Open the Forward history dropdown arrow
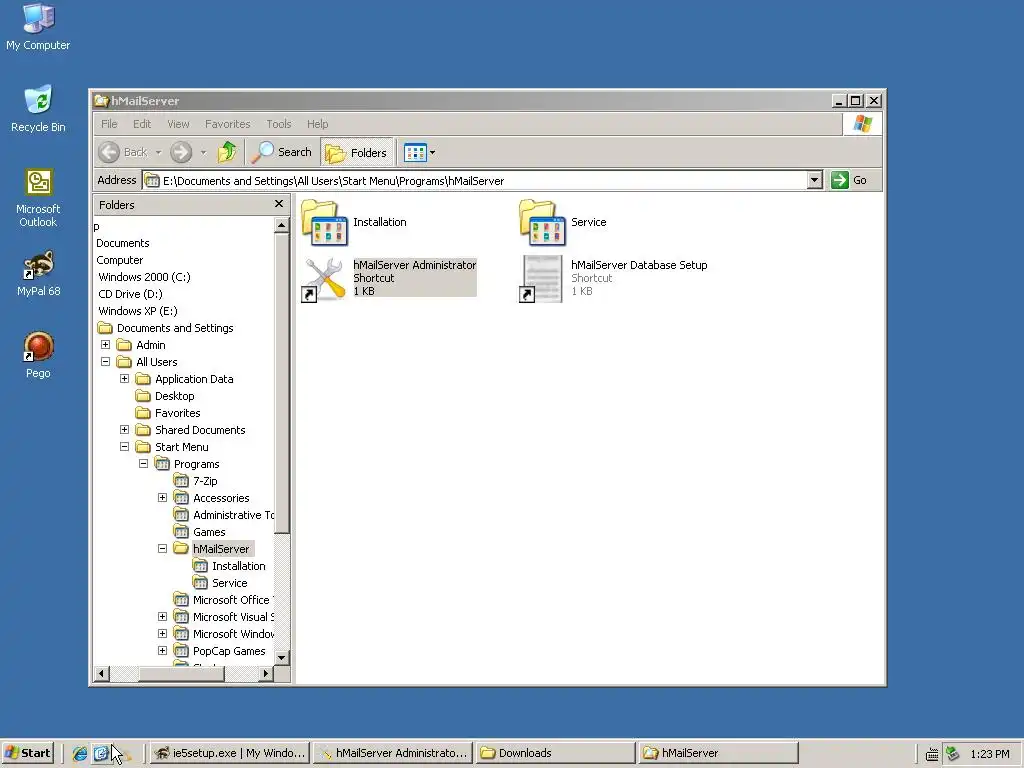The width and height of the screenshot is (1024, 768). (203, 153)
